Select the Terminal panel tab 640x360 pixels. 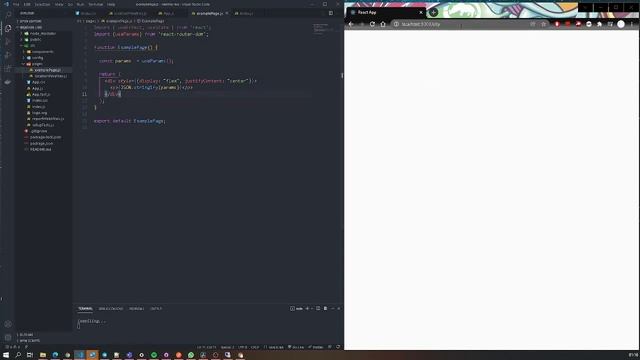[x=85, y=309]
